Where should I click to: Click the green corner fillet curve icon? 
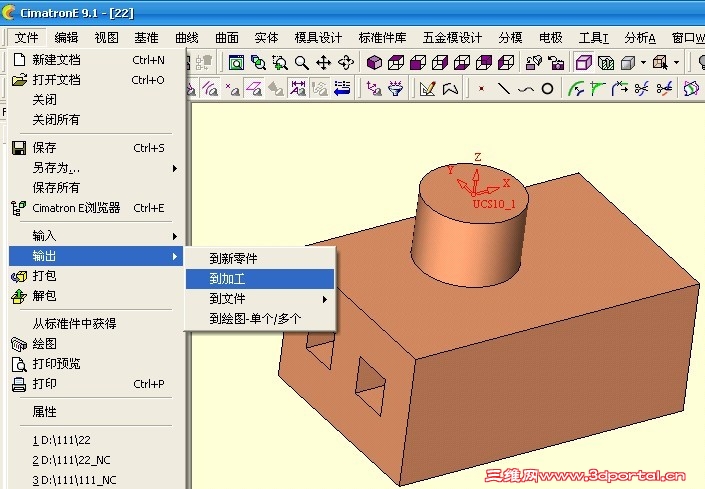[598, 88]
